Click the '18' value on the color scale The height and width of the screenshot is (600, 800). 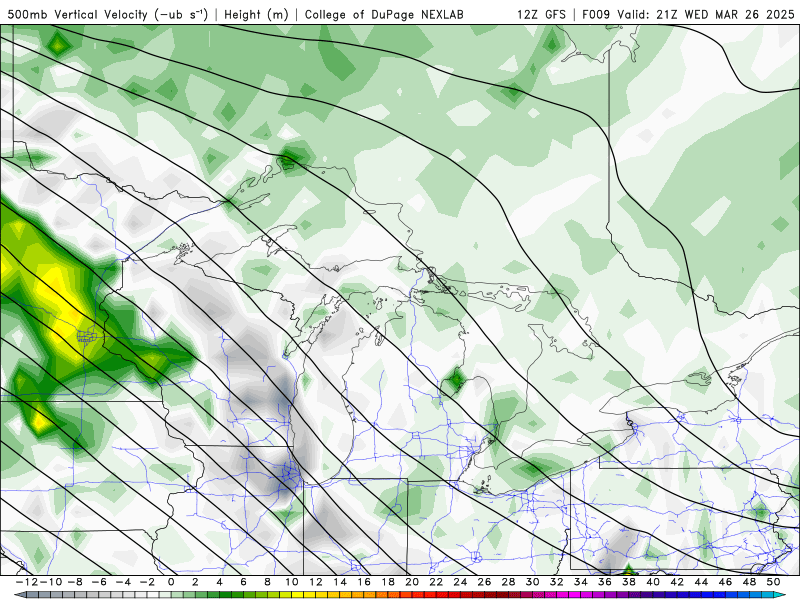pos(388,582)
